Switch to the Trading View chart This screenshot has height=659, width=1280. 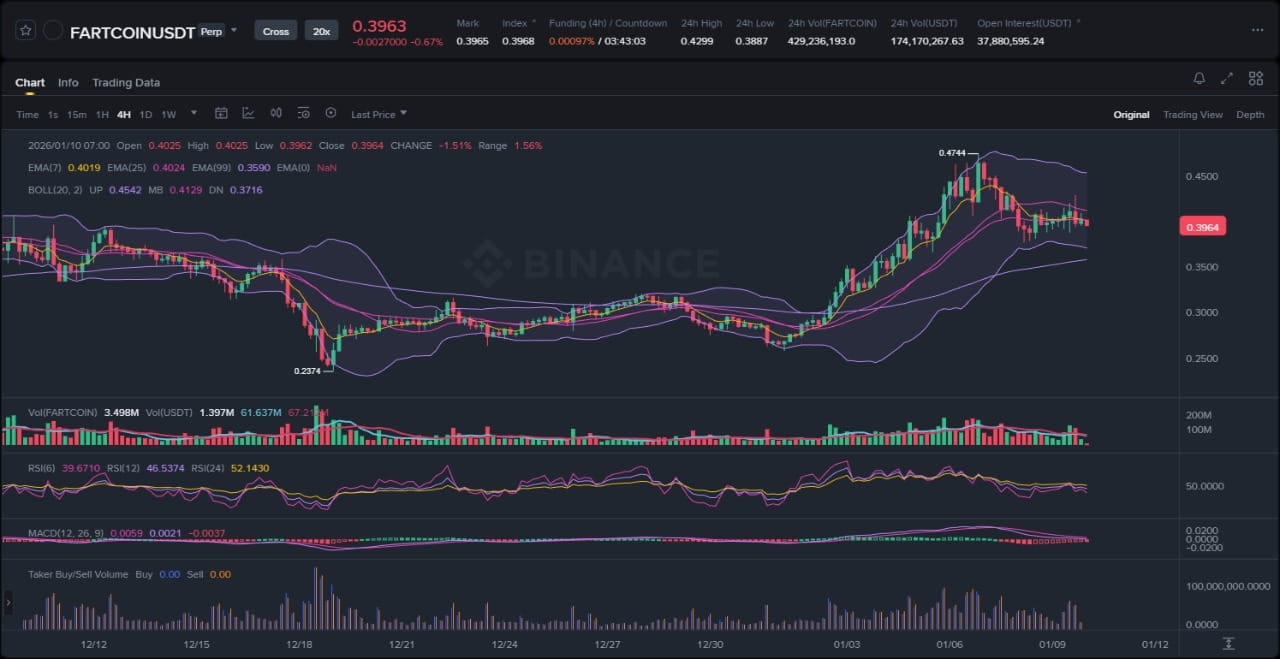1192,114
